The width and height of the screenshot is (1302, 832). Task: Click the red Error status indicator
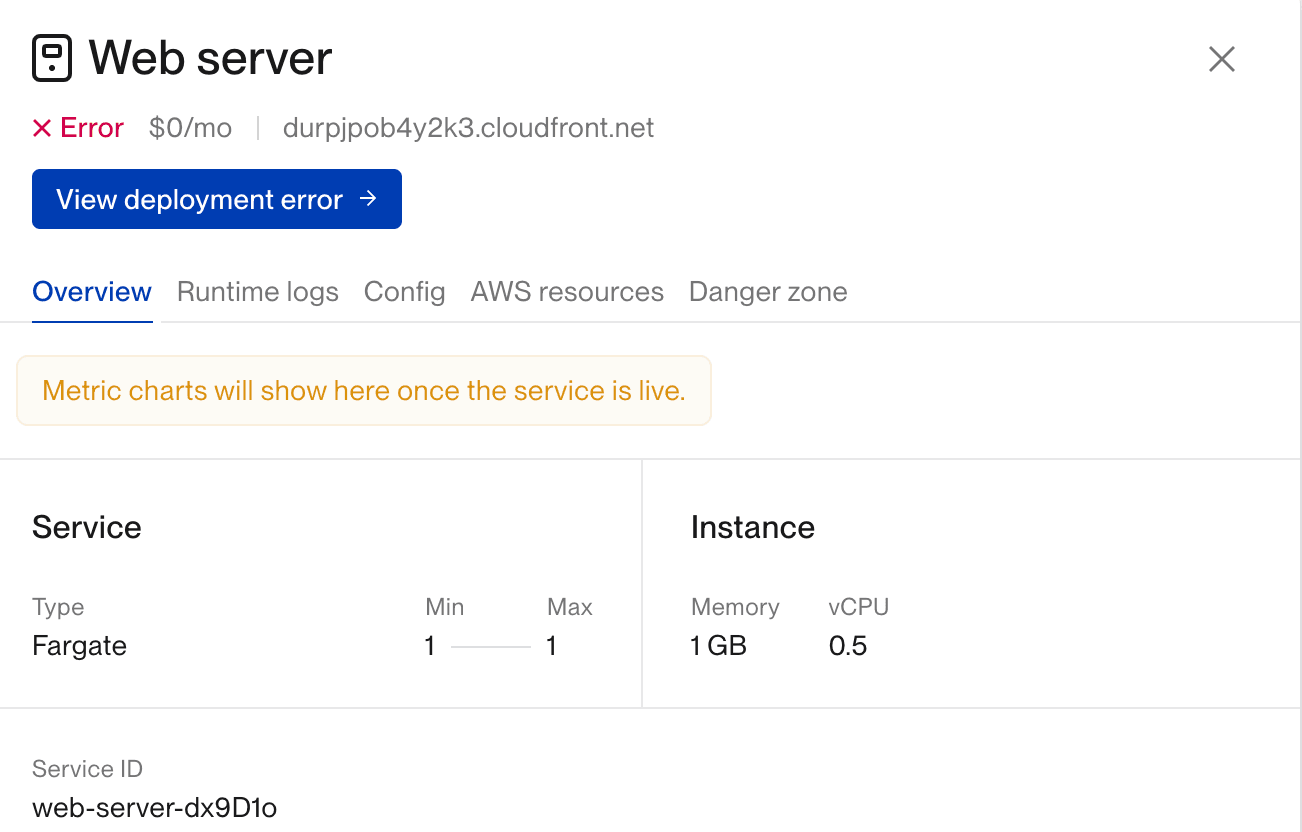click(x=78, y=128)
